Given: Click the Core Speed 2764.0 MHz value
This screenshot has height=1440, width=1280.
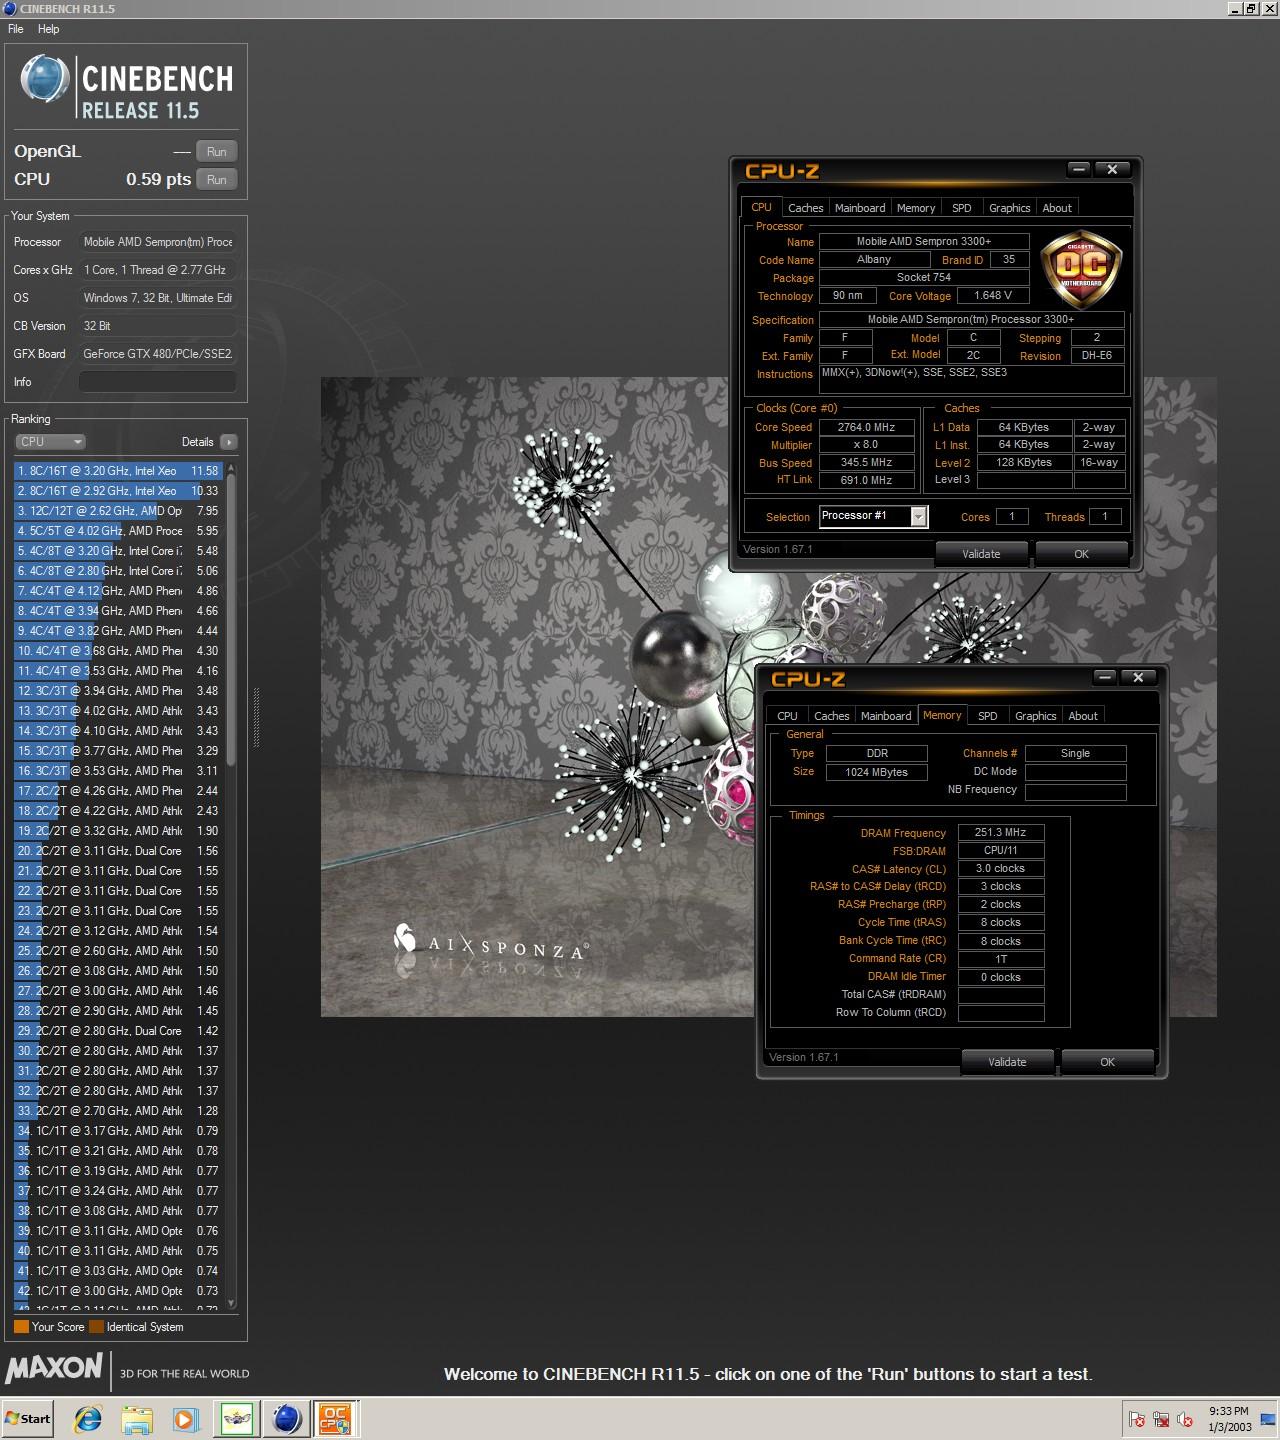Looking at the screenshot, I should pyautogui.click(x=866, y=427).
